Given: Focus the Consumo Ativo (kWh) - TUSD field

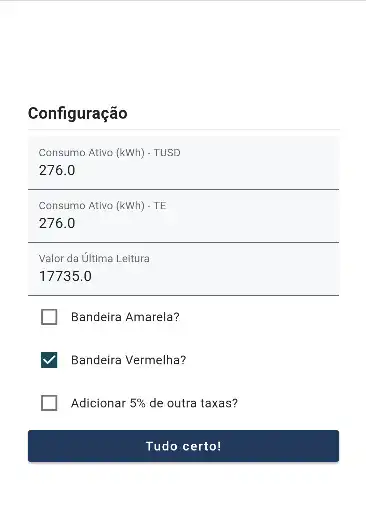Looking at the screenshot, I should click(x=183, y=163).
